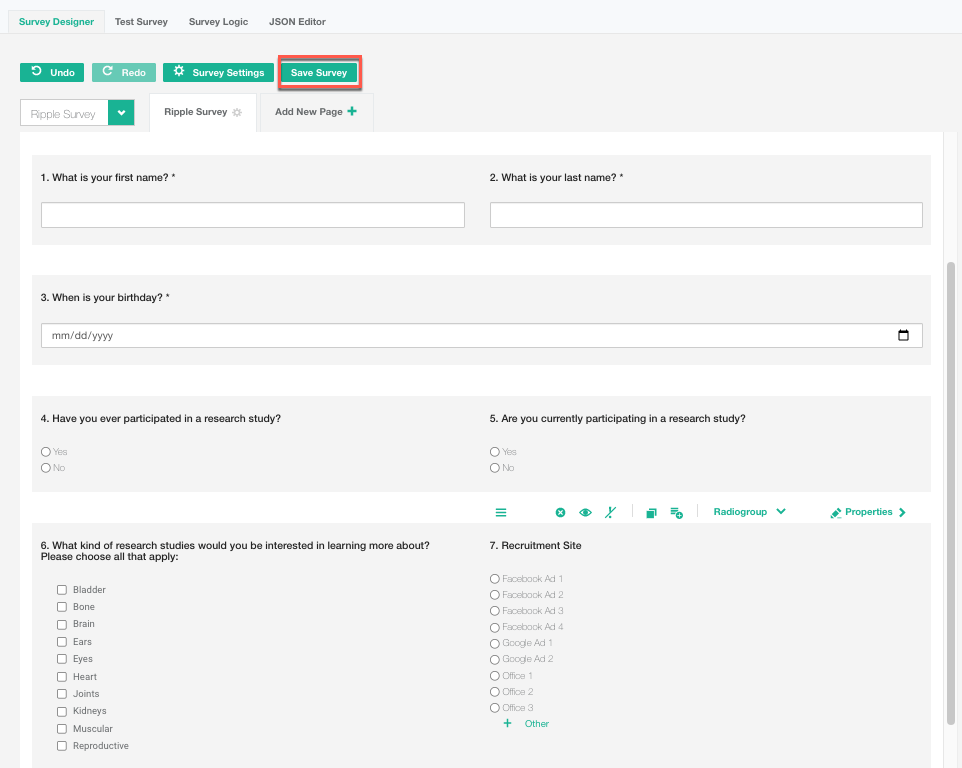Viewport: 962px width, 768px height.
Task: Click the drag handle hamburger icon for question 7
Action: tap(501, 513)
